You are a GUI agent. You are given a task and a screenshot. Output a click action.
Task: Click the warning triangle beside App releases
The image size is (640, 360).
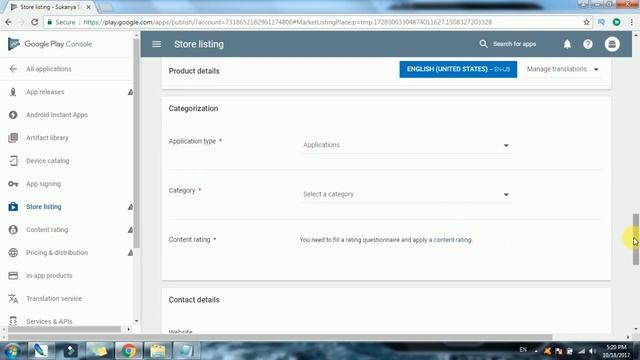click(130, 92)
